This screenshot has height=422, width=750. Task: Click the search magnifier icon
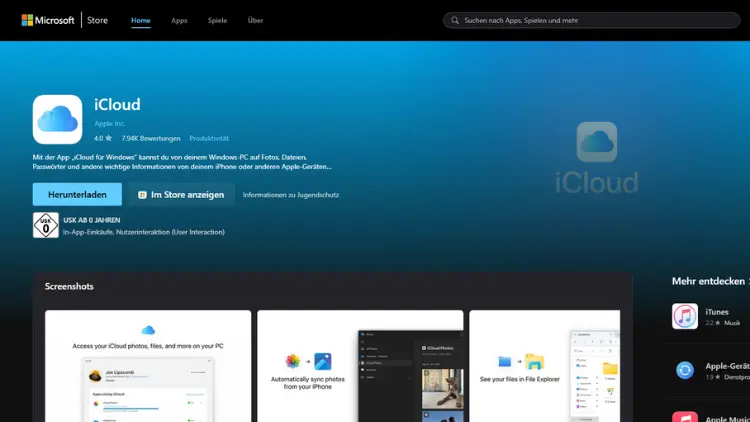[455, 20]
